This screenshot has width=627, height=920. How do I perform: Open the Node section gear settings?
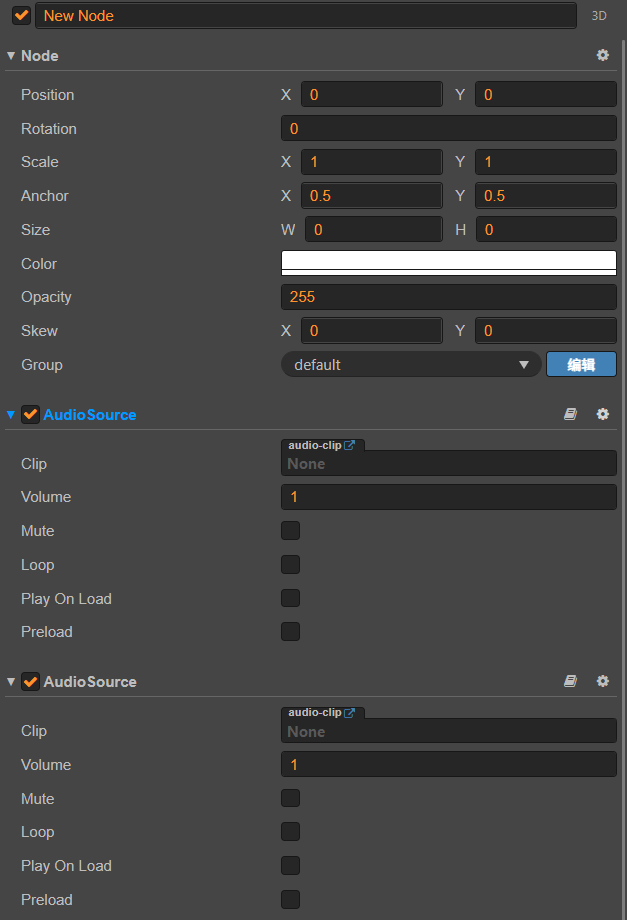(x=602, y=56)
